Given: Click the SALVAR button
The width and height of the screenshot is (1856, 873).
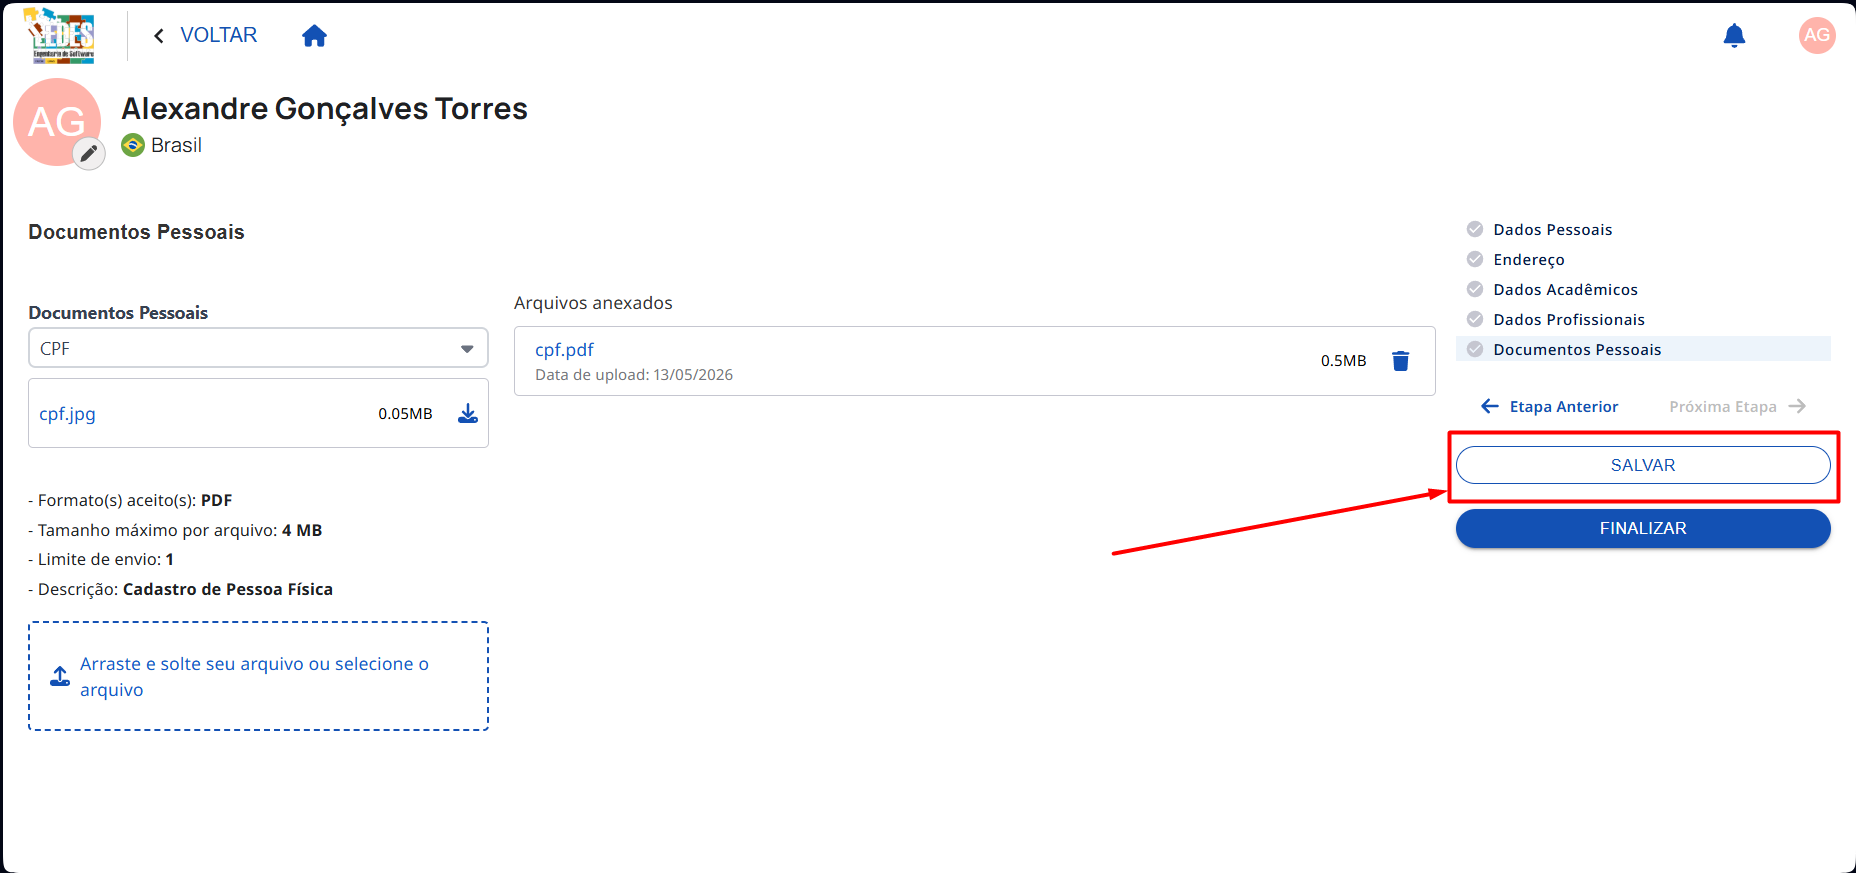Looking at the screenshot, I should (x=1643, y=465).
